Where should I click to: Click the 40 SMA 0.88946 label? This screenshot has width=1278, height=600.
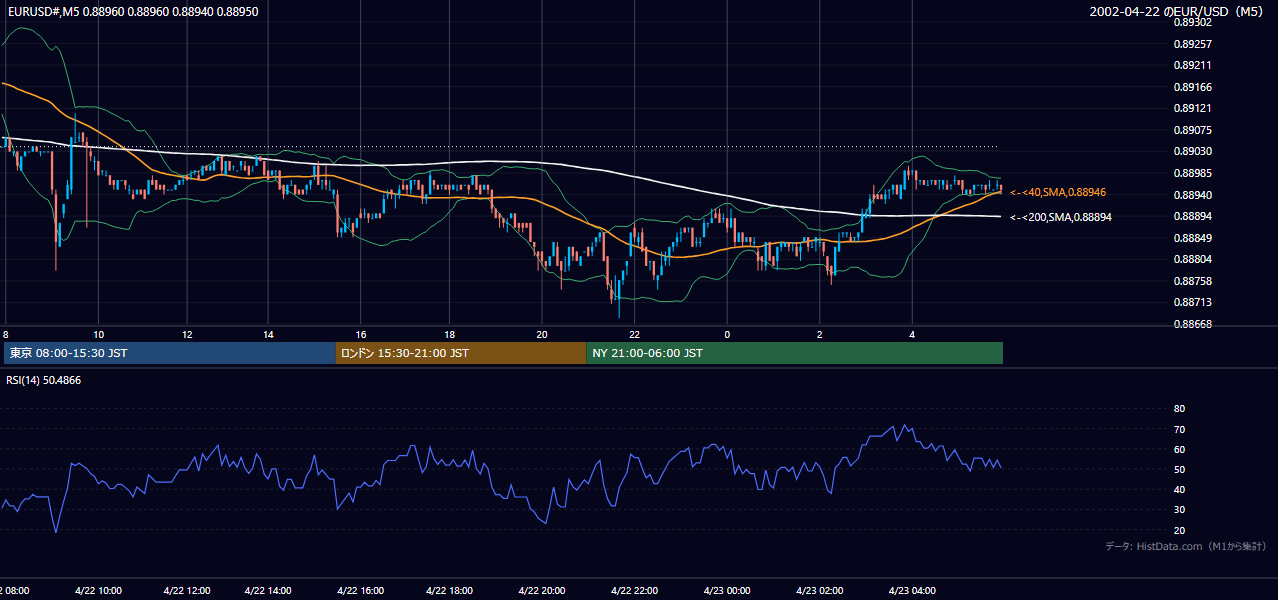1058,192
